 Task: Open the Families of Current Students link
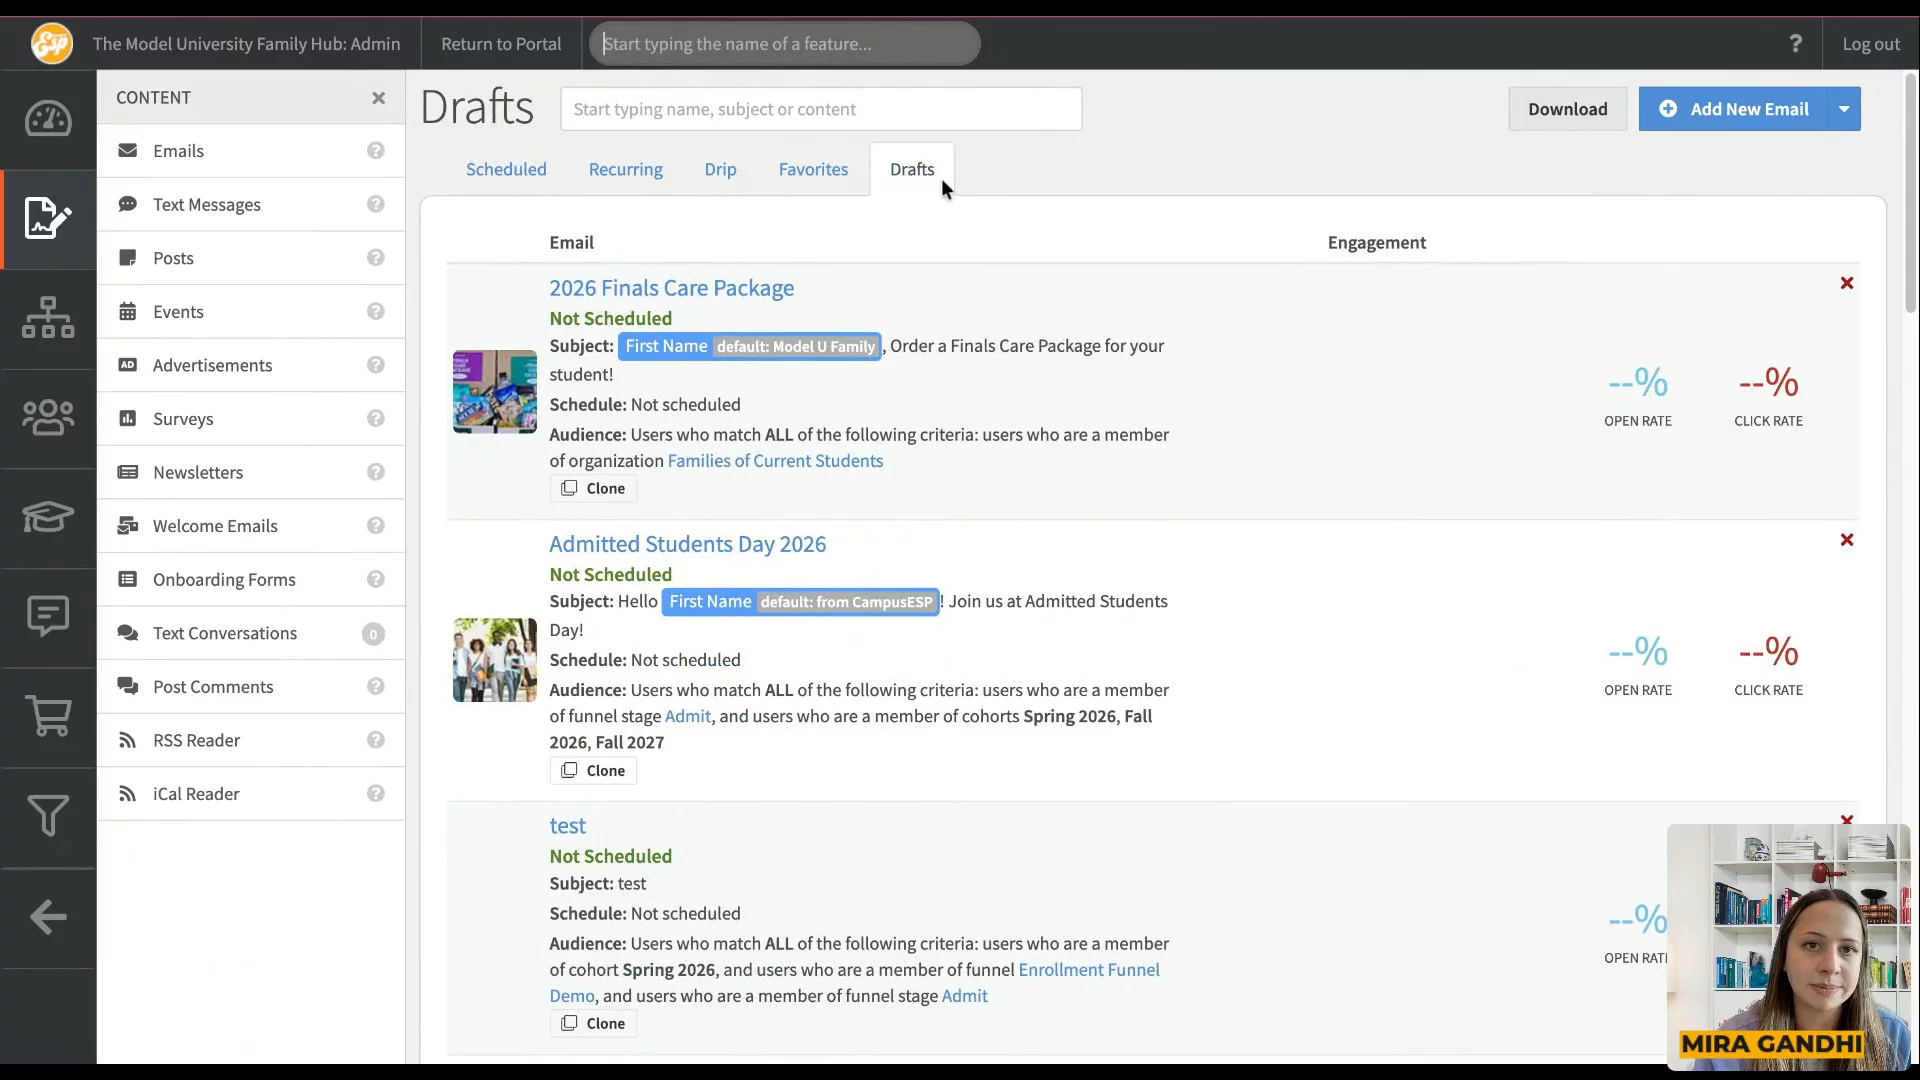tap(775, 461)
